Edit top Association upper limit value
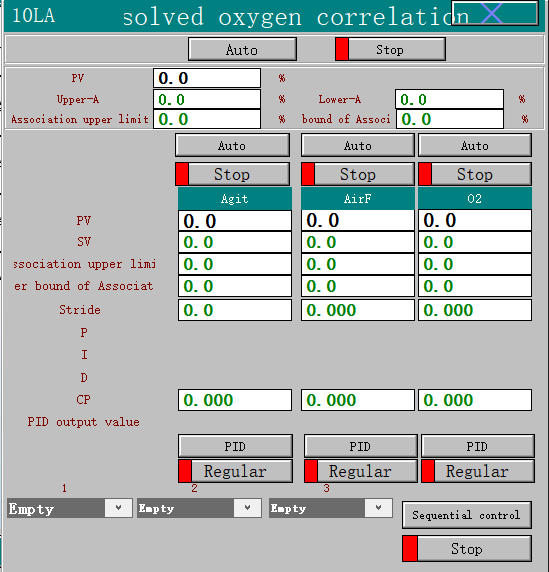 click(207, 119)
